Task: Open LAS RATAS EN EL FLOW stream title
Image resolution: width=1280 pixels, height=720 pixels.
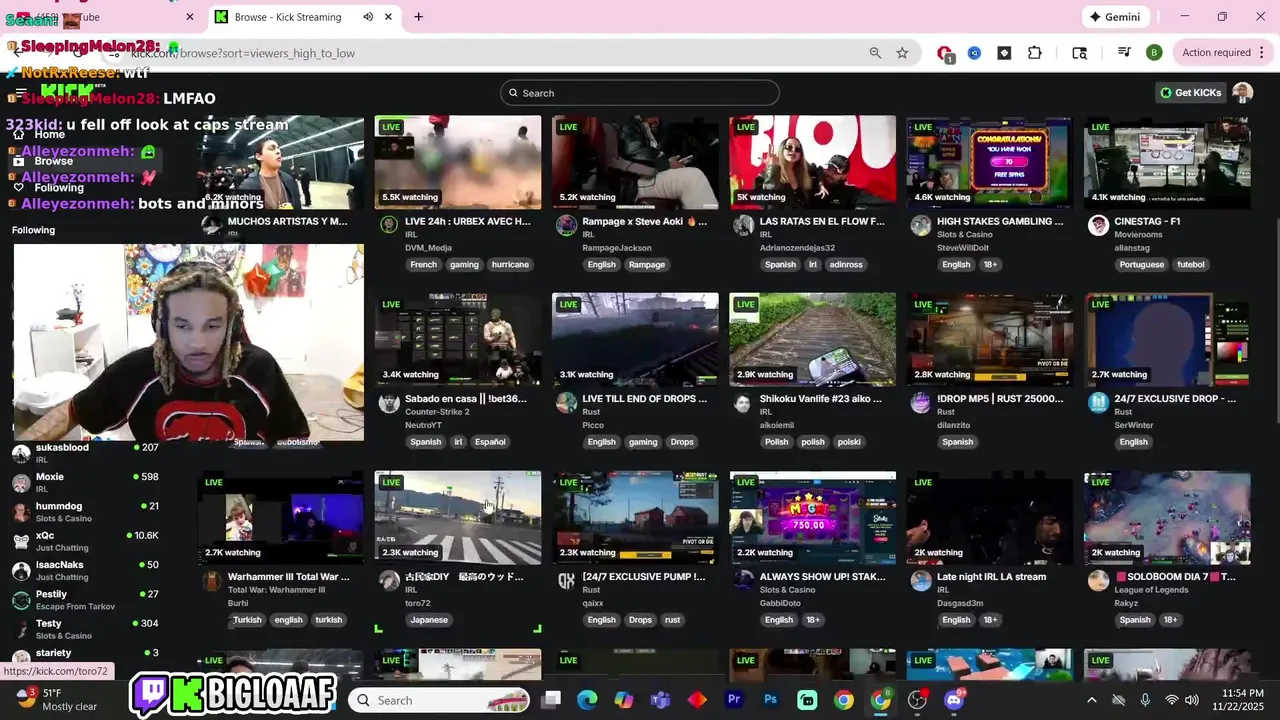Action: pos(822,221)
